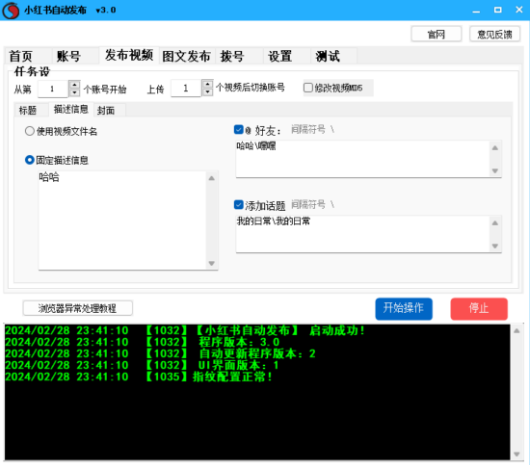Click the log console down scroll arrow
Viewport: 530px width, 465px height.
[x=517, y=454]
